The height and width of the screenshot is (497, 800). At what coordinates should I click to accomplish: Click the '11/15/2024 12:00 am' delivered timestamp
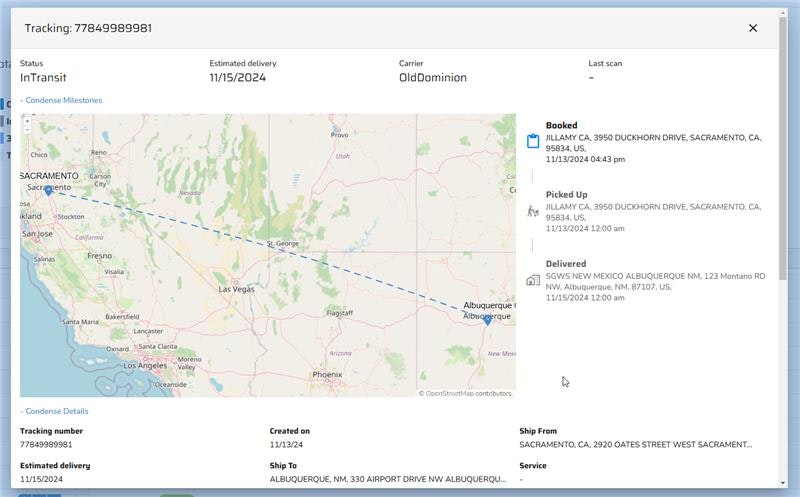(x=585, y=298)
